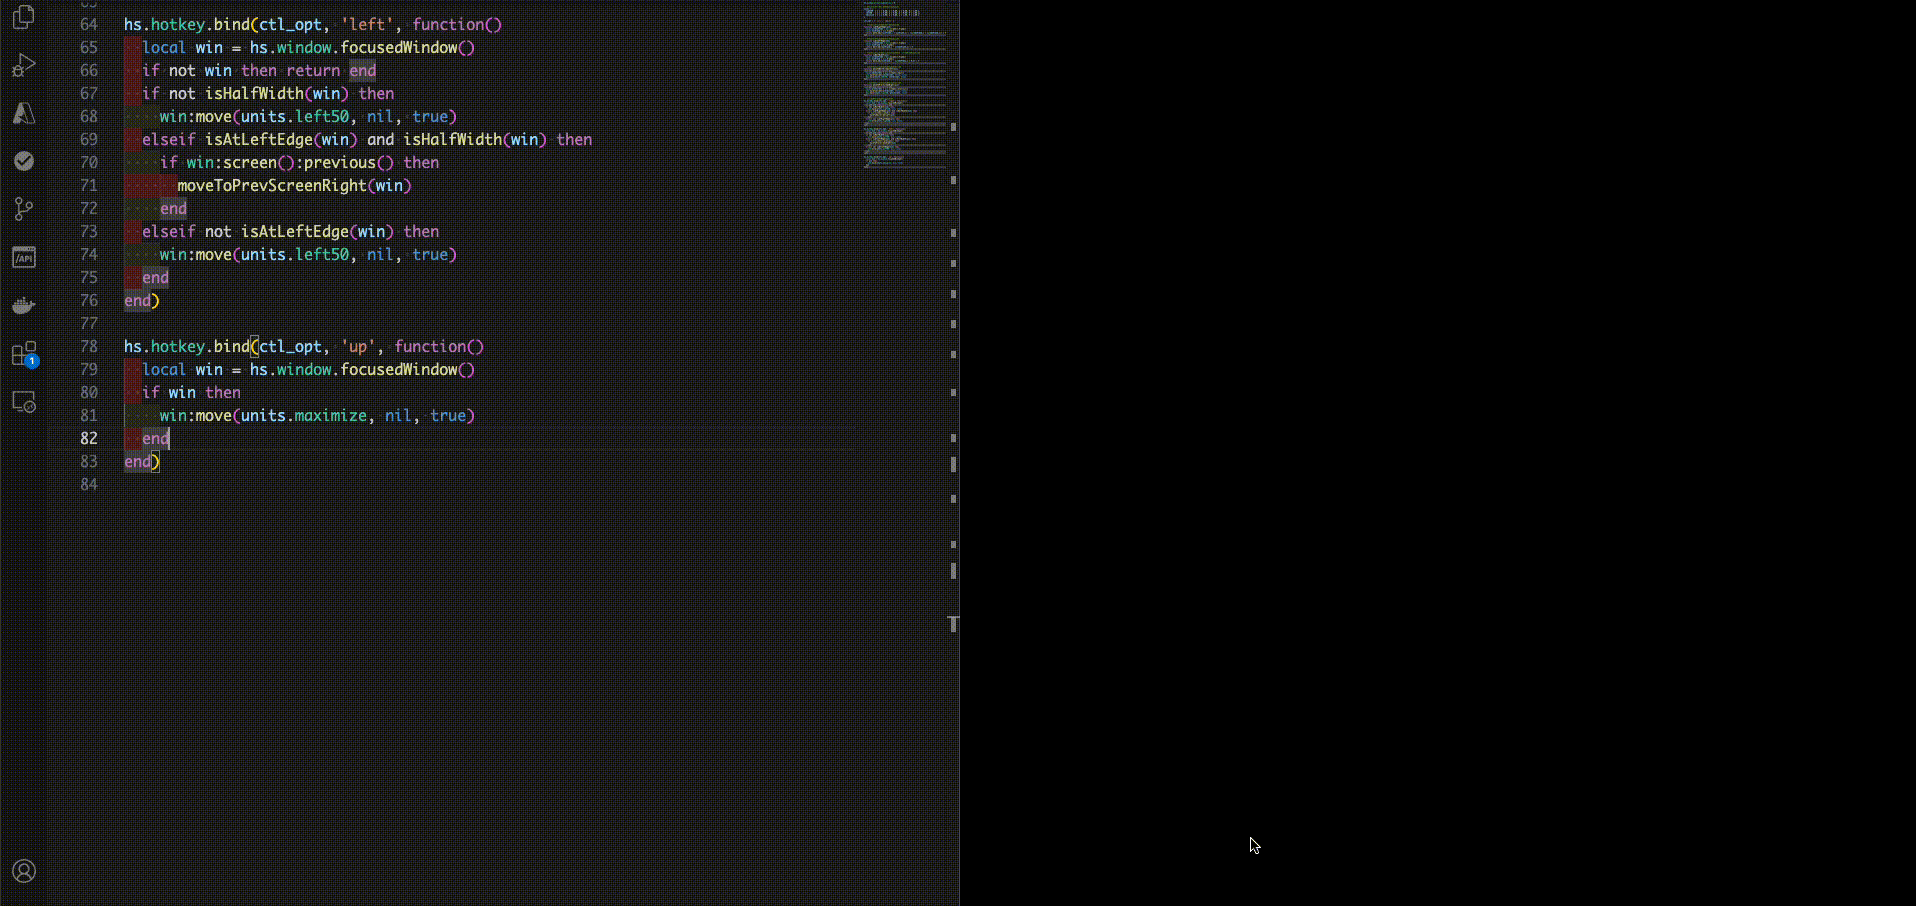The height and width of the screenshot is (906, 1916).
Task: Click the minimap code overview
Action: [904, 85]
